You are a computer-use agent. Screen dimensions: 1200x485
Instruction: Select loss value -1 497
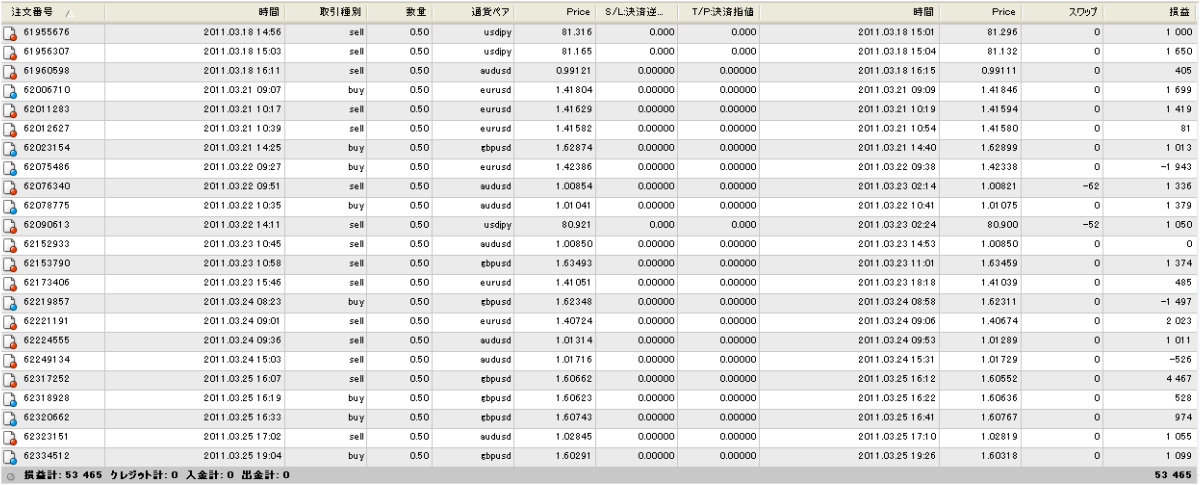[x=1177, y=301]
